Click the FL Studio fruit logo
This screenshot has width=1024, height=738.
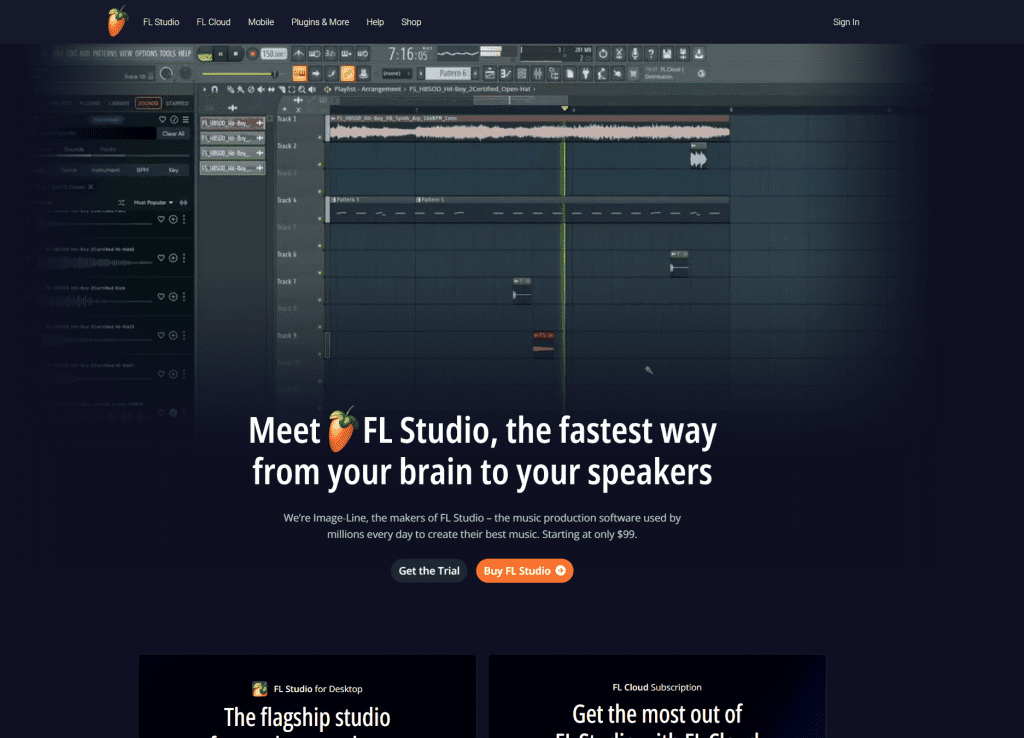[x=118, y=22]
